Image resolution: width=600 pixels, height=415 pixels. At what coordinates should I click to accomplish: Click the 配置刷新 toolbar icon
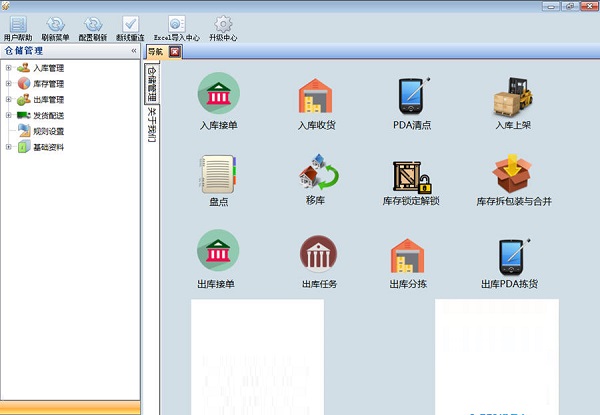pos(93,24)
